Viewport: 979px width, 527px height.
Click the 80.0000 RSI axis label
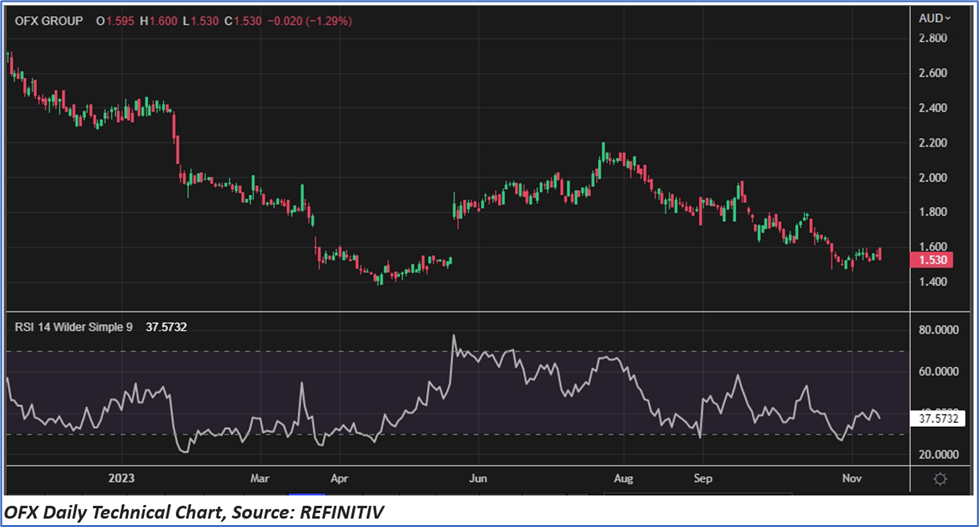click(x=938, y=330)
